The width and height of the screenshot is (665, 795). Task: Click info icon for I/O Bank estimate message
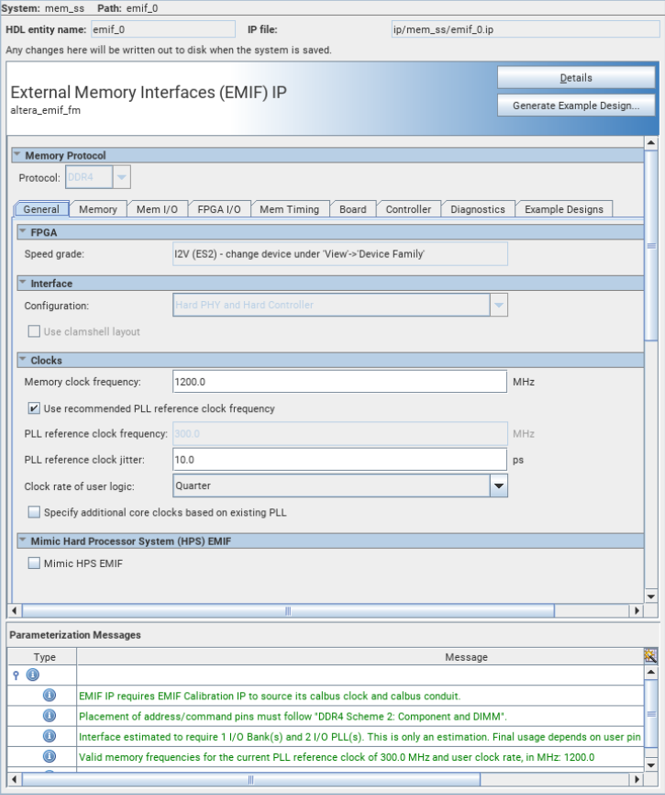50,736
